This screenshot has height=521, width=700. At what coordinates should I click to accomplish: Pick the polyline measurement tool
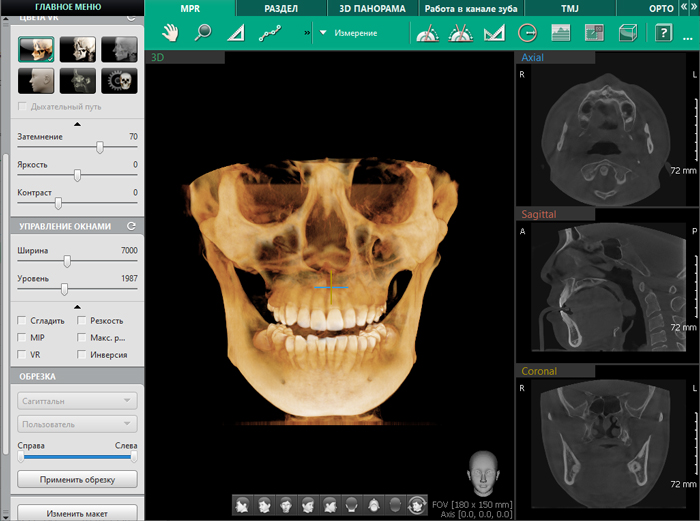tap(268, 33)
